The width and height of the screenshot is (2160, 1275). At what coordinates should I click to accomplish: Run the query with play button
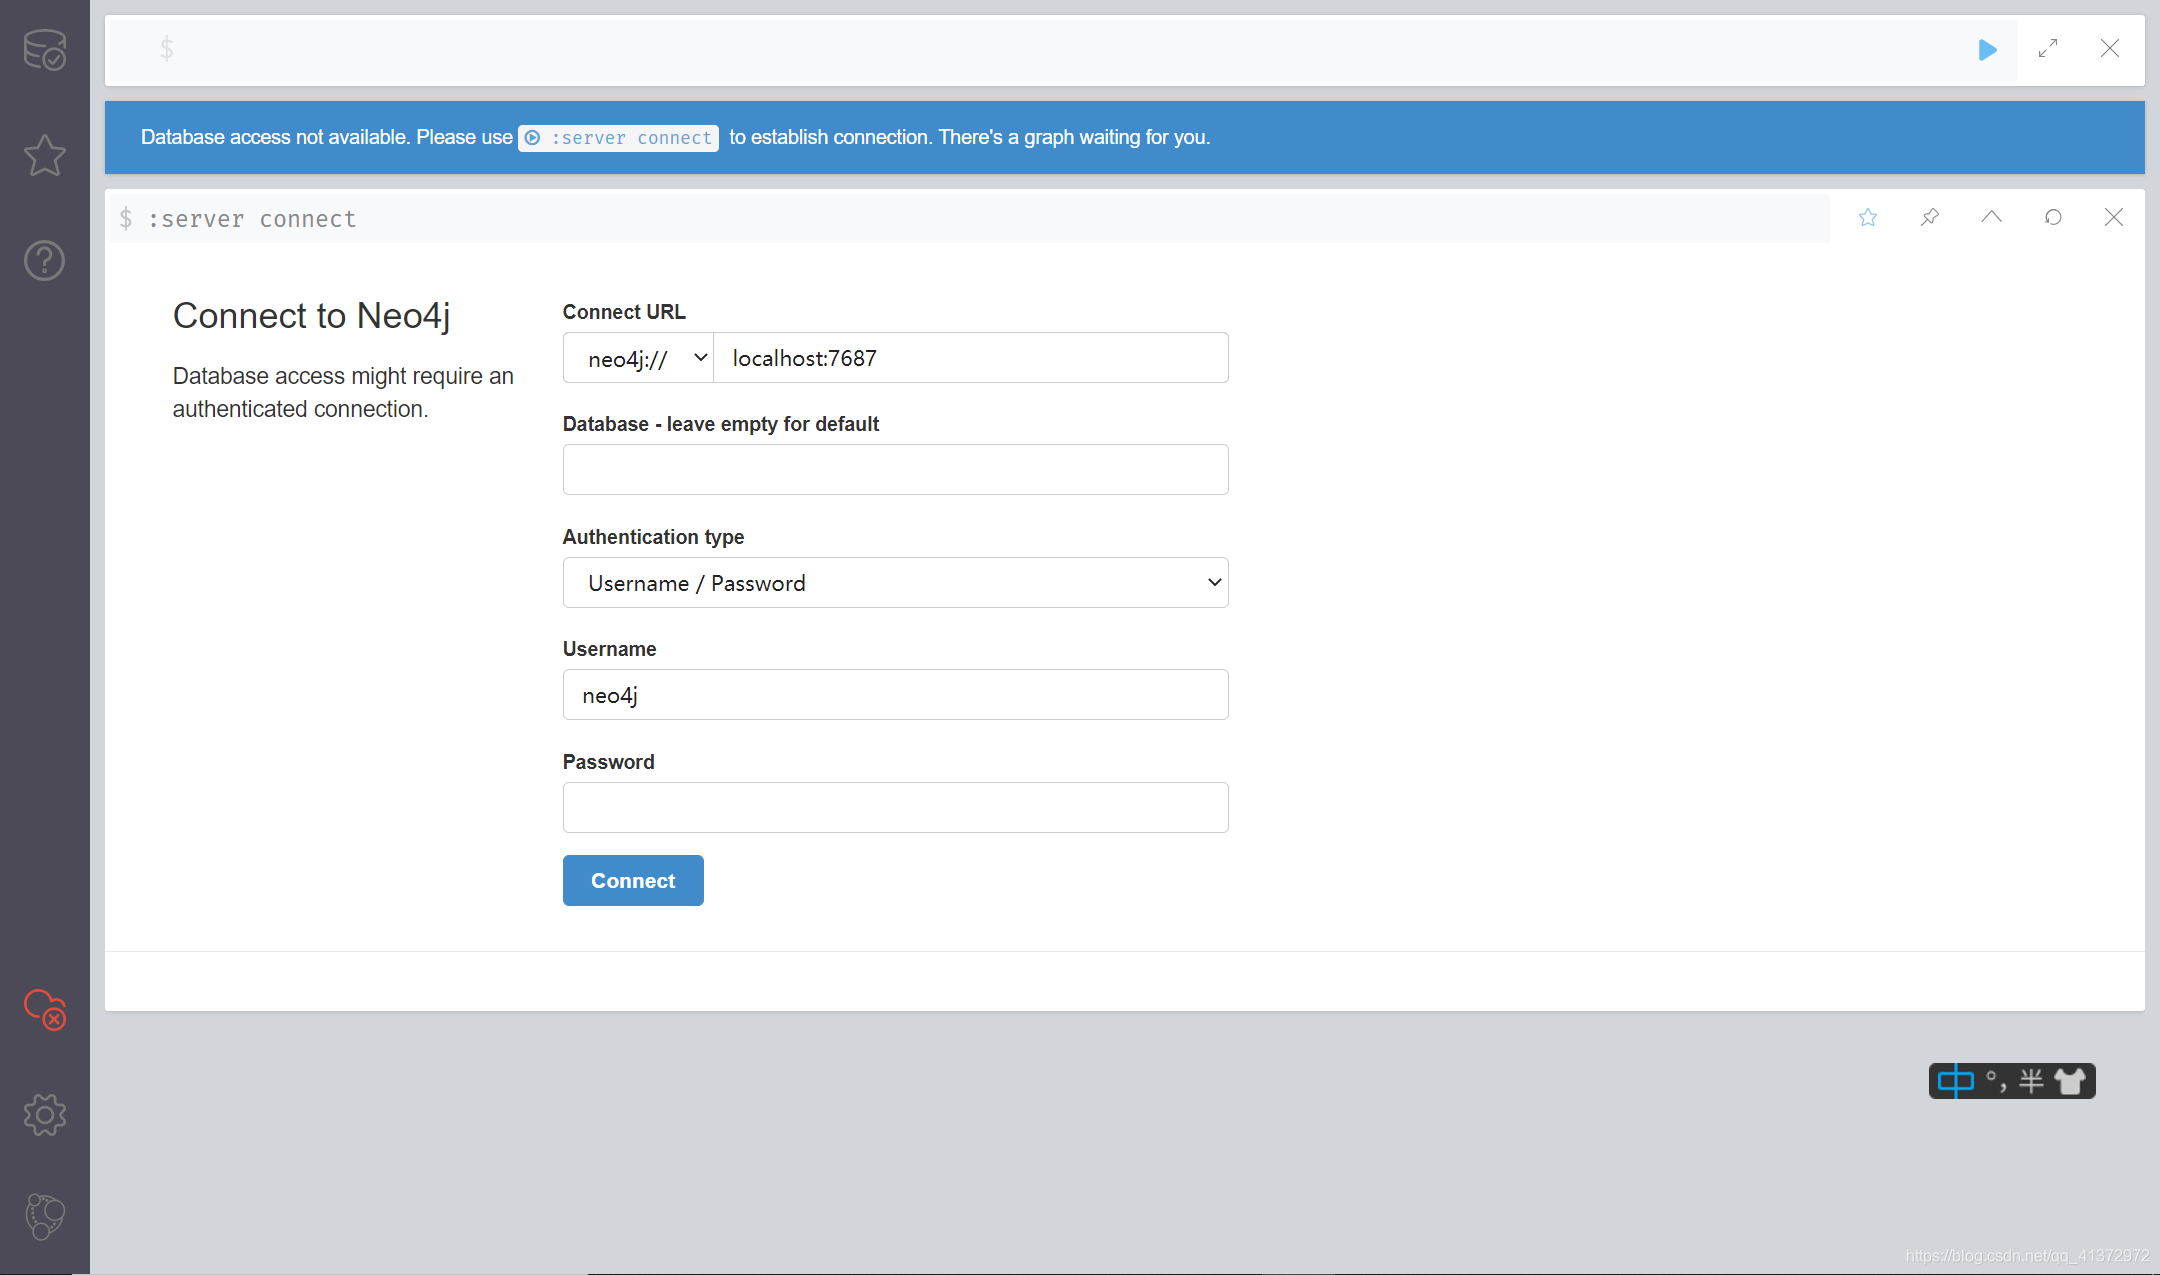[1988, 49]
